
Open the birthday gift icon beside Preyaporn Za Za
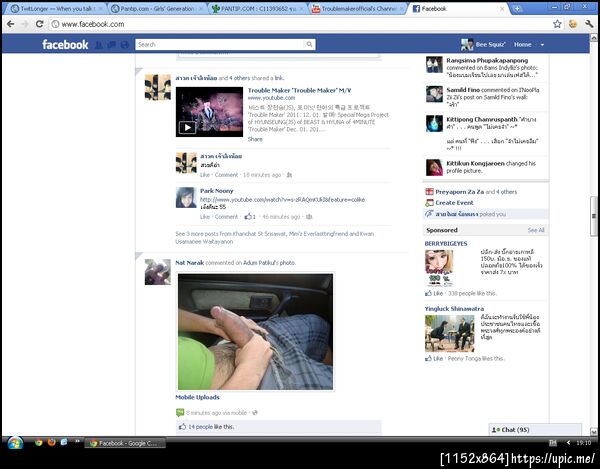point(429,192)
